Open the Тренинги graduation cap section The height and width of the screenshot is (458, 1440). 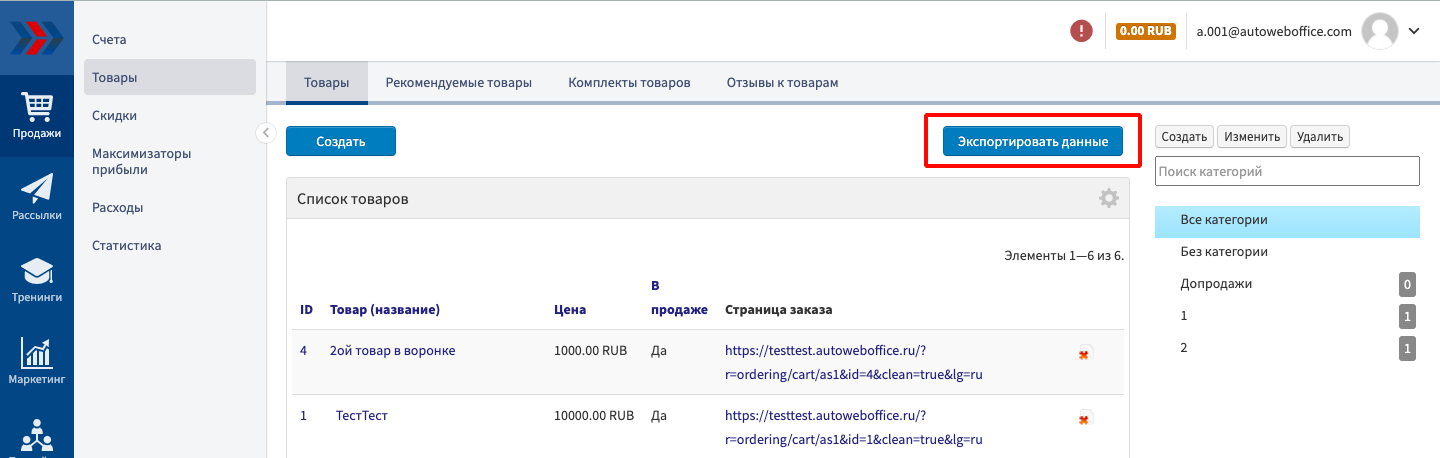[x=36, y=280]
